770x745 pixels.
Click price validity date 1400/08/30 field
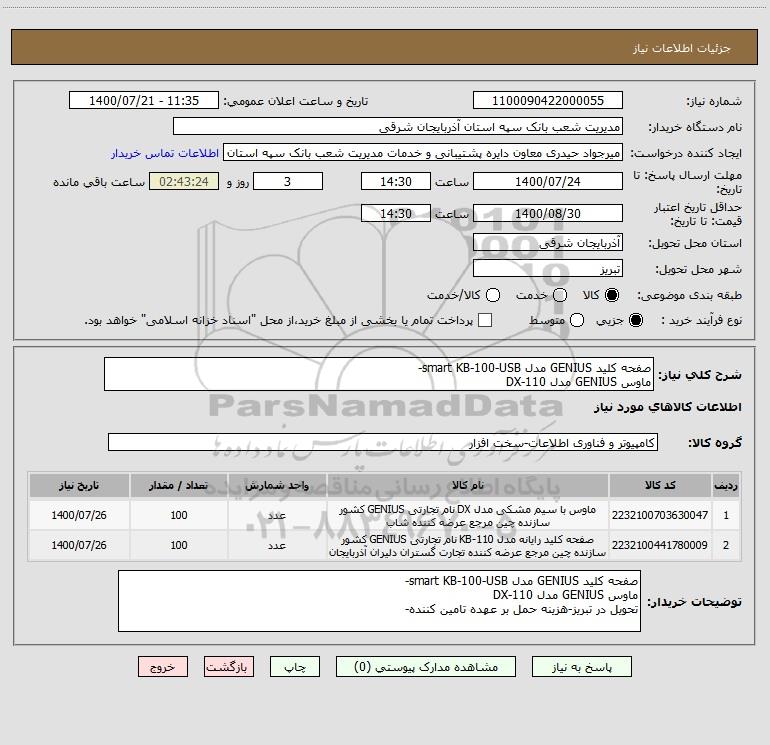coord(548,213)
